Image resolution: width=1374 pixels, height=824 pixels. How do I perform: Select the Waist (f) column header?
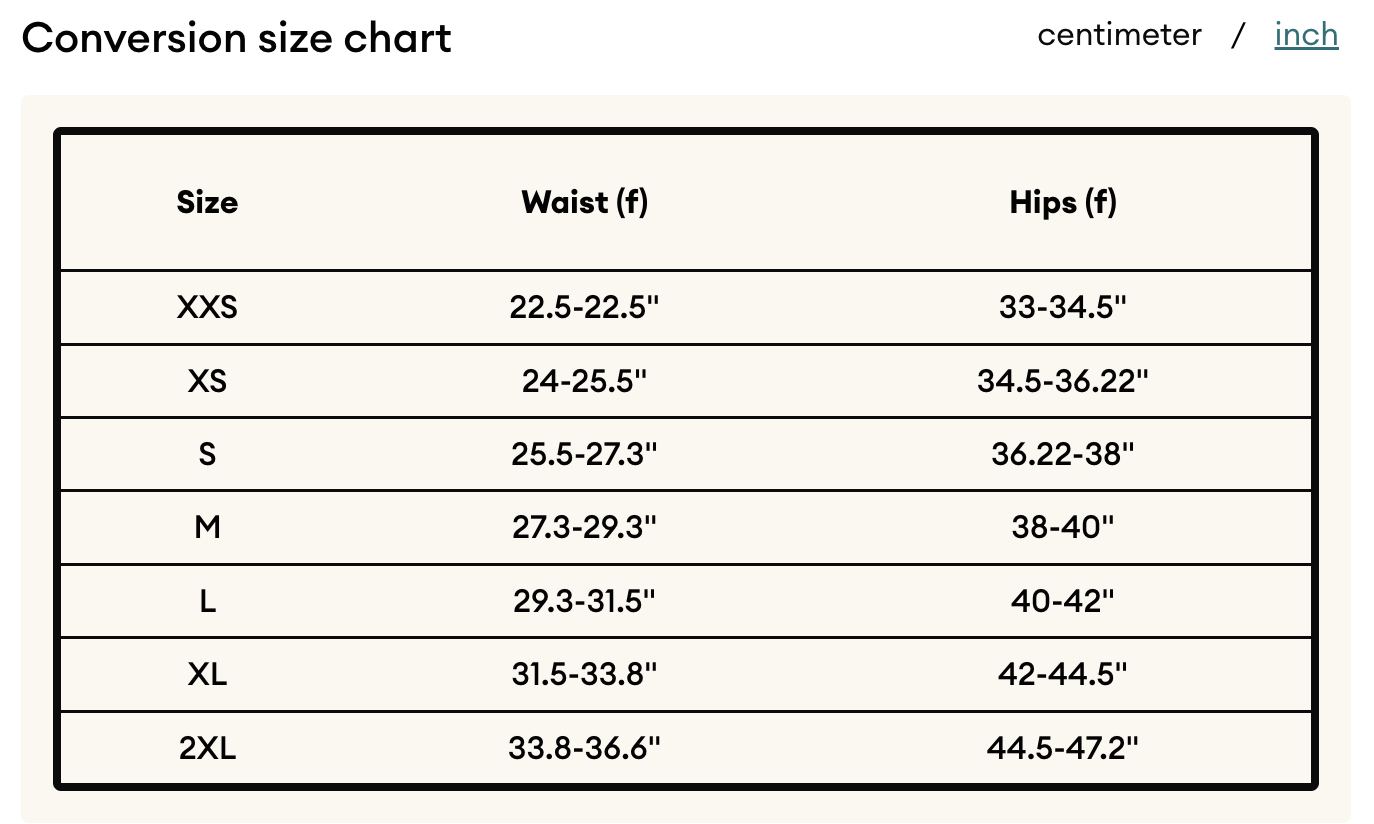585,203
